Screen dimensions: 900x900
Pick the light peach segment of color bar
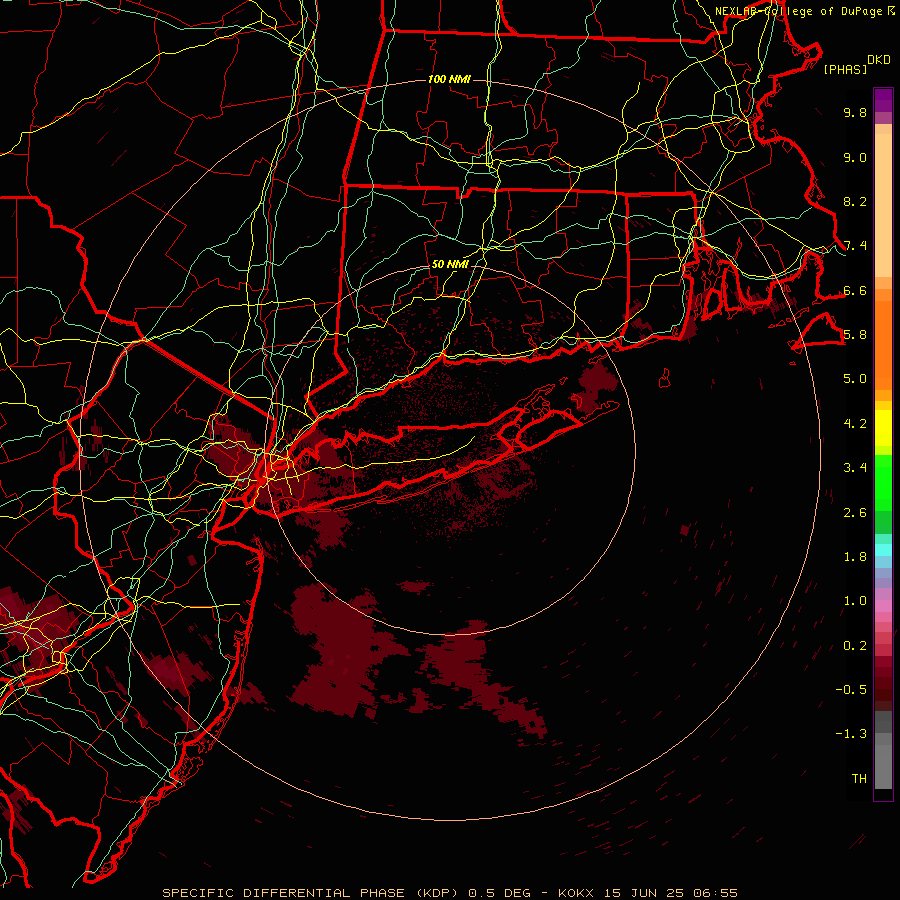coord(883,205)
